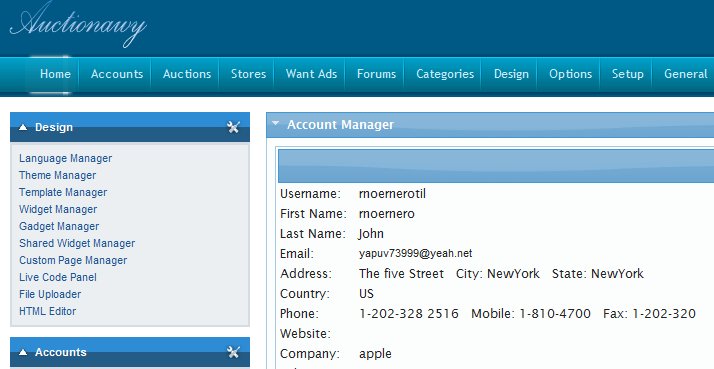714x369 pixels.
Task: Click the Auctionawy logo
Action: (x=78, y=24)
